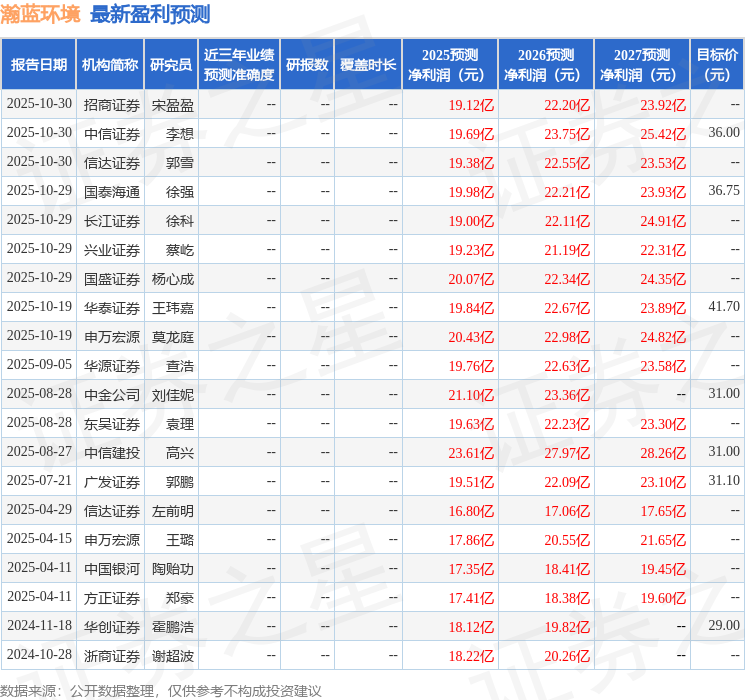Click the 2025预测净利润 column header
This screenshot has width=745, height=700.
click(450, 65)
